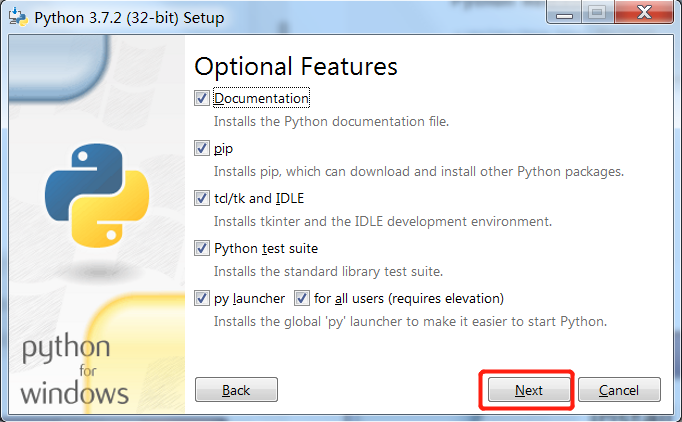Toggle the Python test suite checkbox
Image resolution: width=682 pixels, height=422 pixels.
[x=201, y=248]
